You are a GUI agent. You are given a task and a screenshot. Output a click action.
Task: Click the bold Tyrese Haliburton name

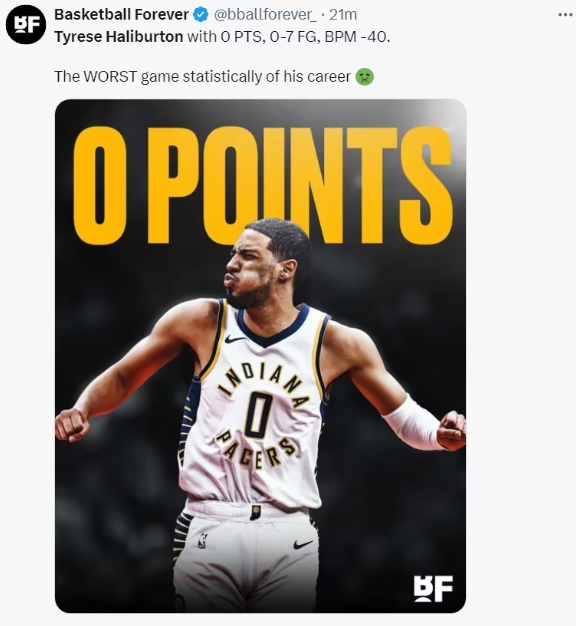point(119,37)
